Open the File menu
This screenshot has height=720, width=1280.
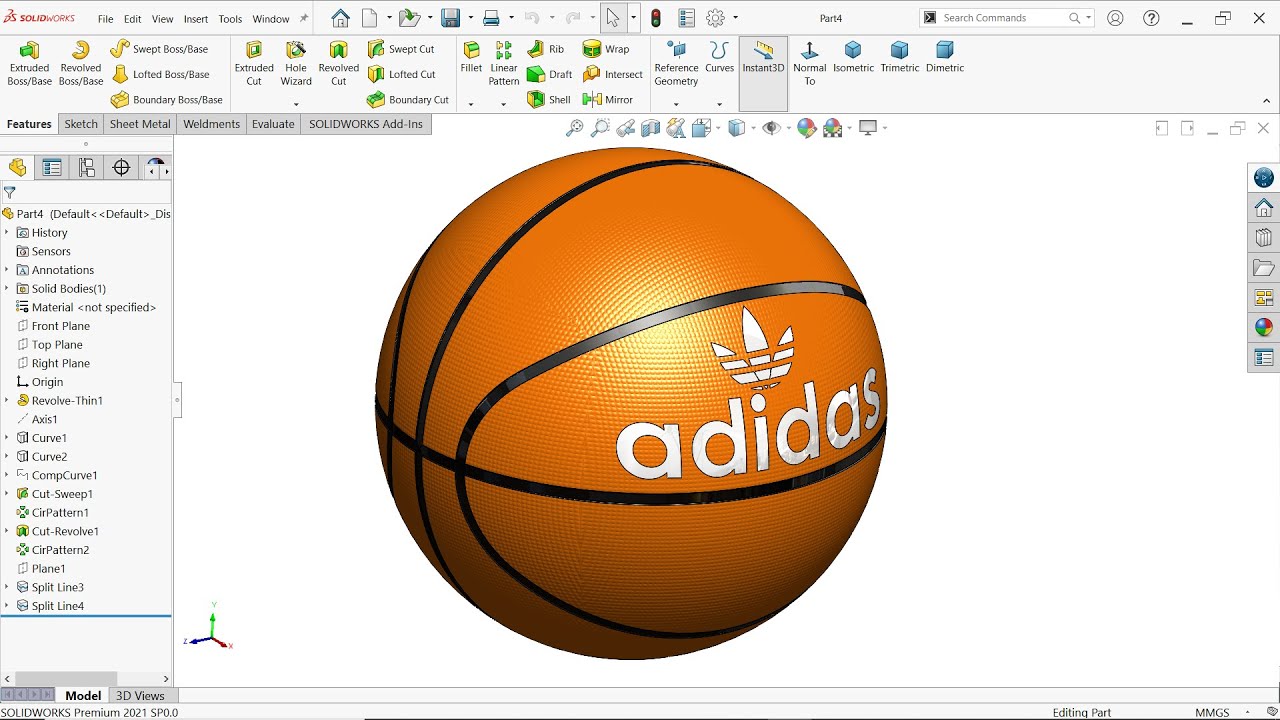105,19
